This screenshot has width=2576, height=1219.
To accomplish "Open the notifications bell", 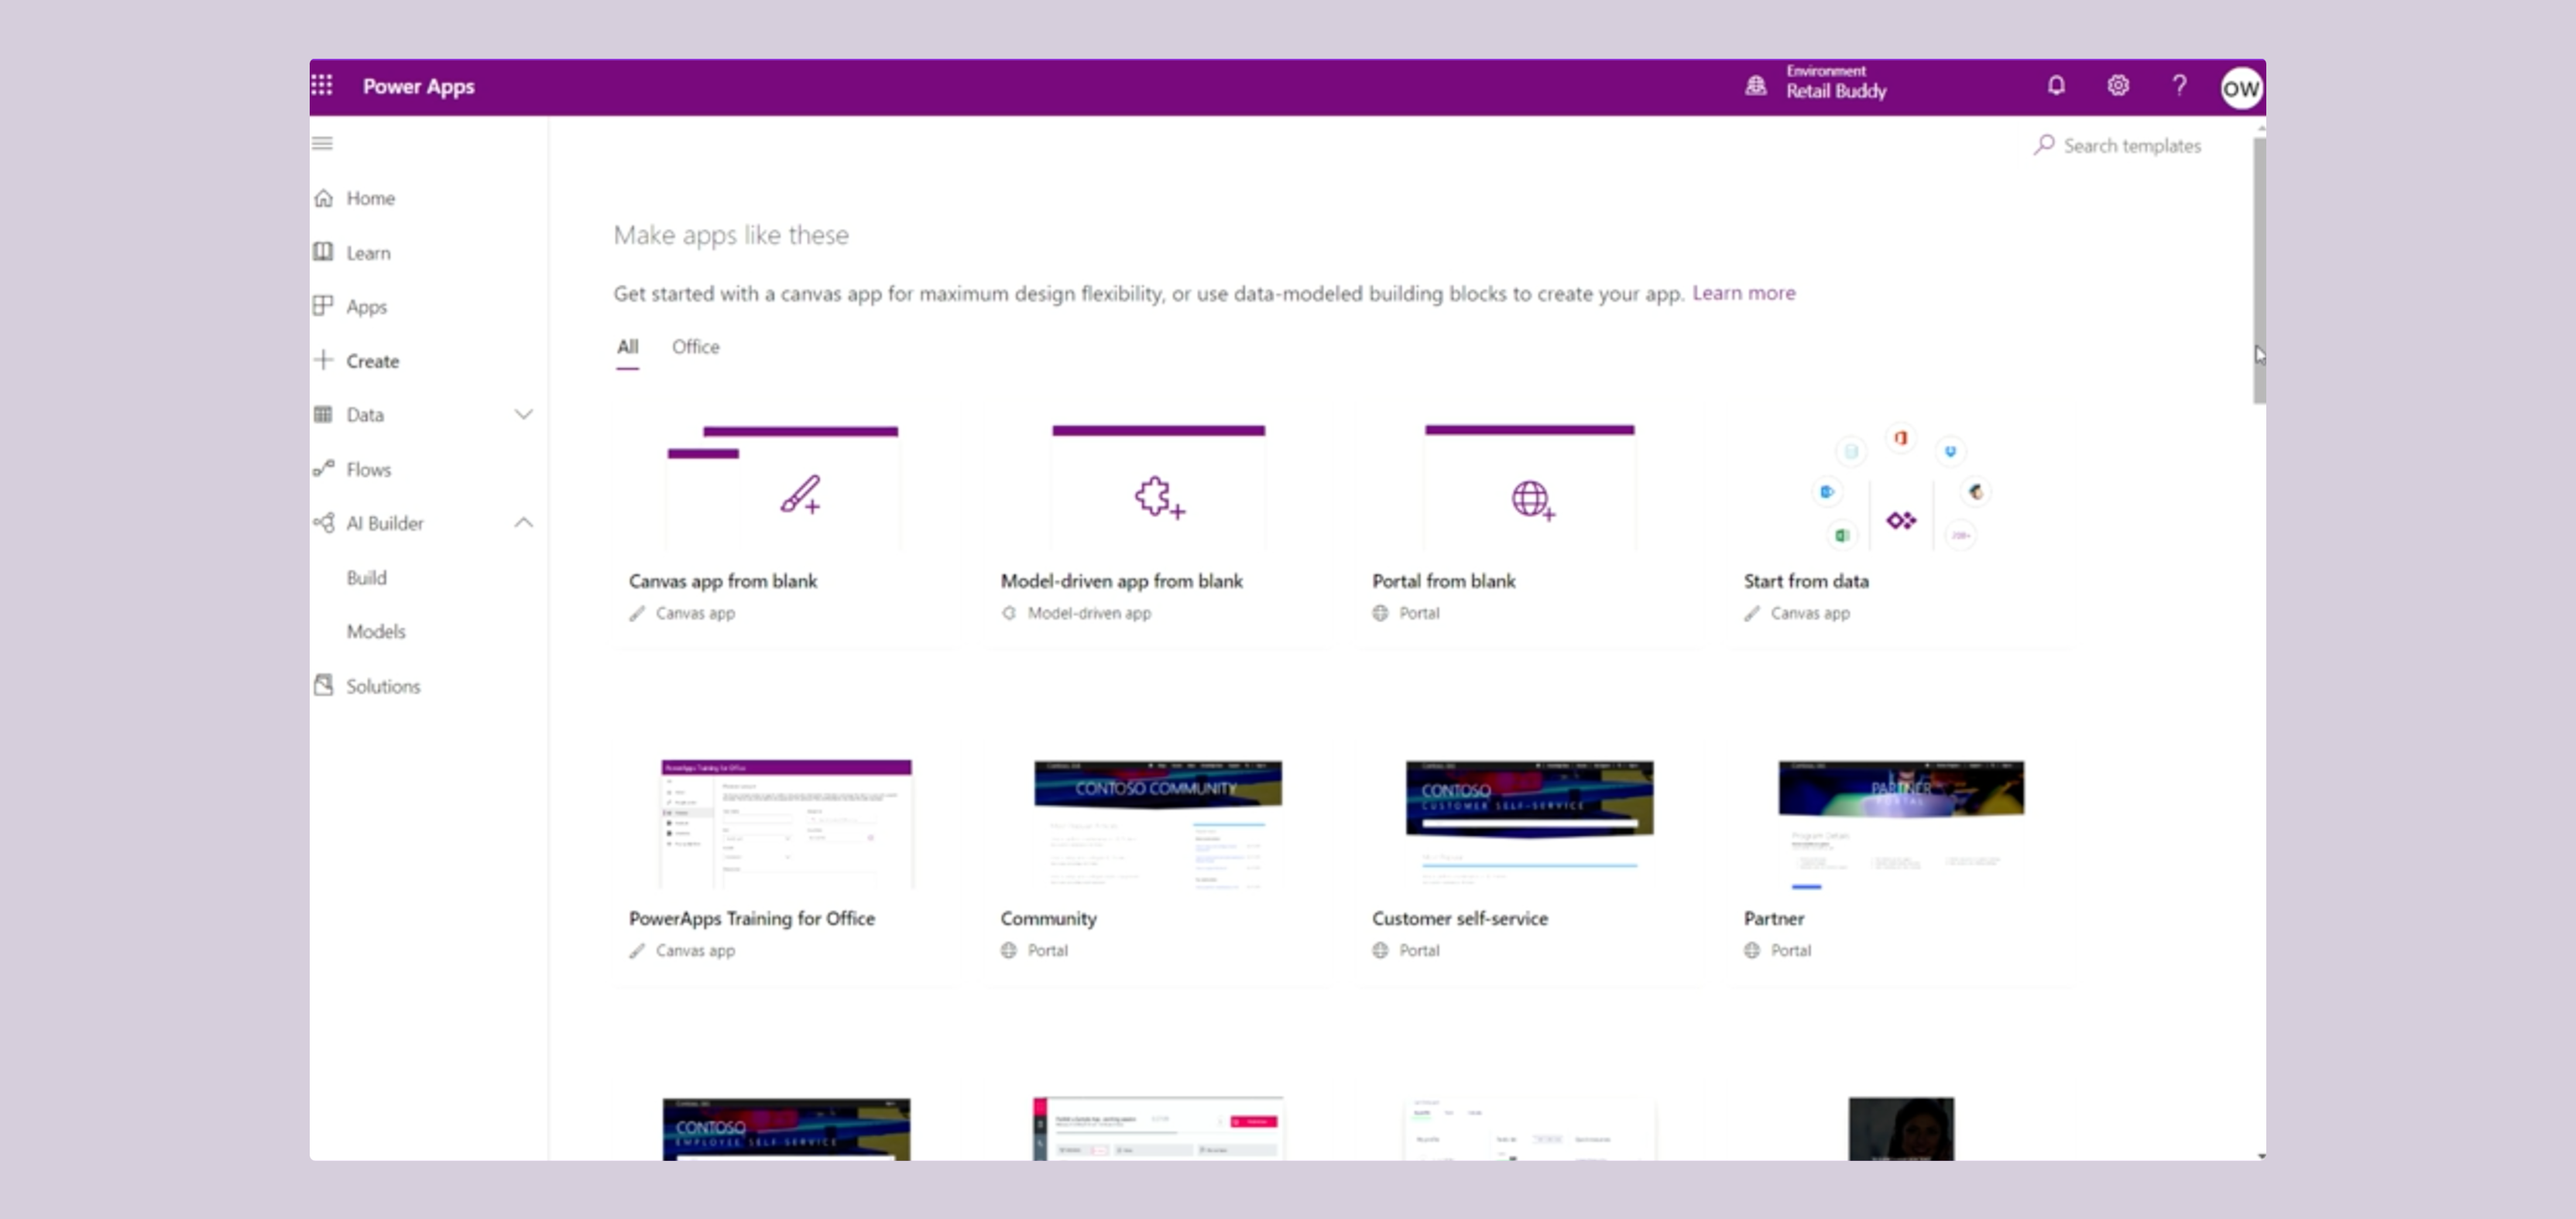I will tap(2056, 86).
